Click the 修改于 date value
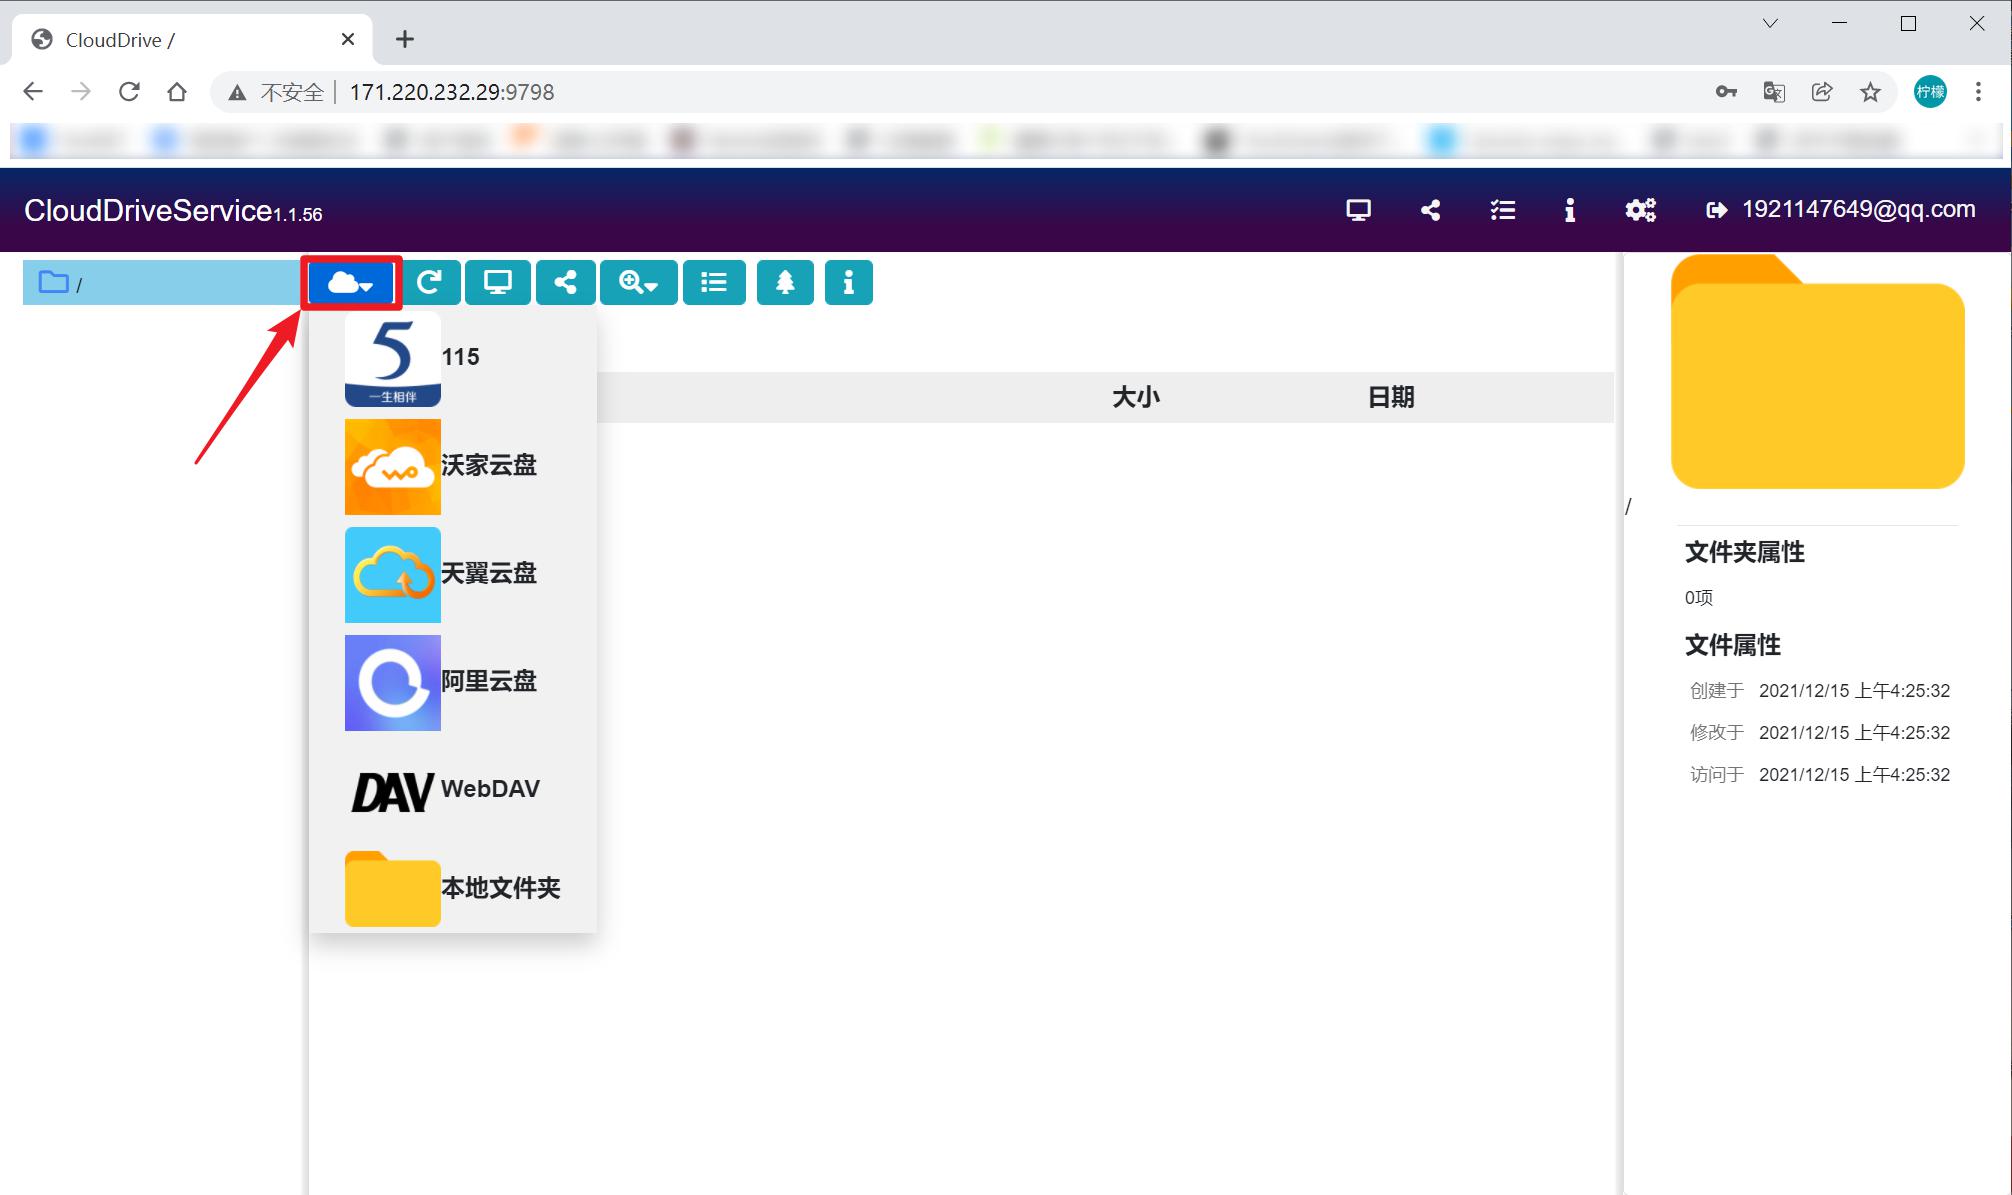 click(1854, 733)
